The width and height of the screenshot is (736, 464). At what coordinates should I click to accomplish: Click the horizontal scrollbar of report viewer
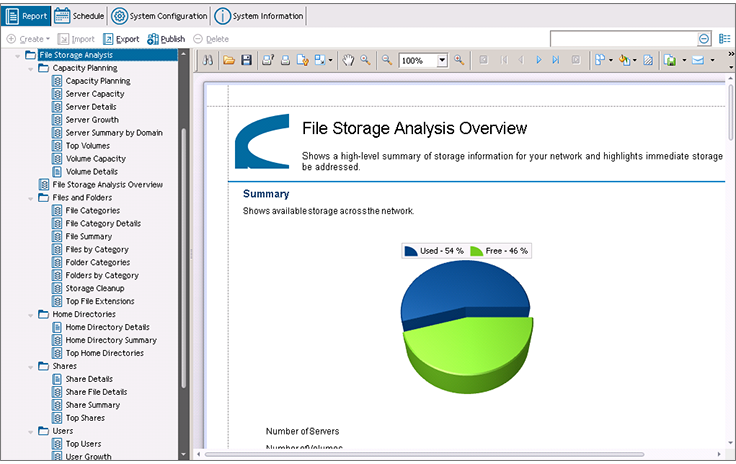click(424, 454)
